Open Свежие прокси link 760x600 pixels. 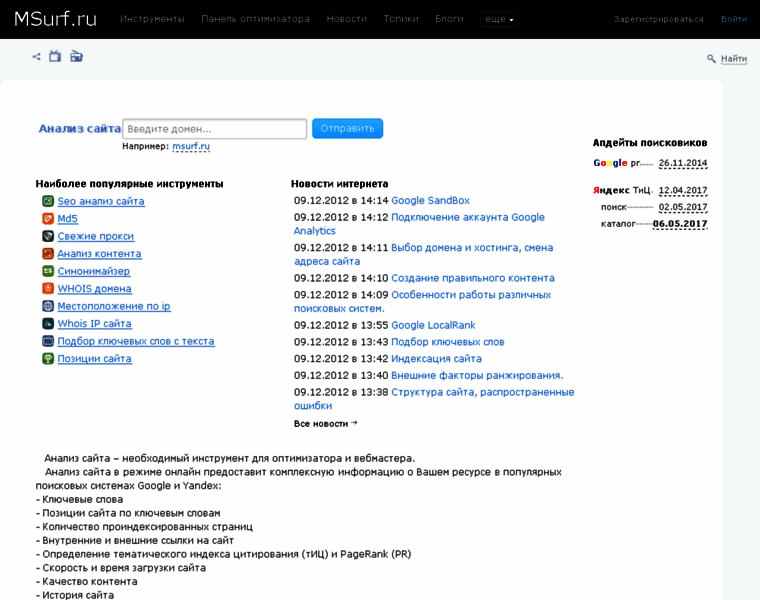click(x=95, y=236)
